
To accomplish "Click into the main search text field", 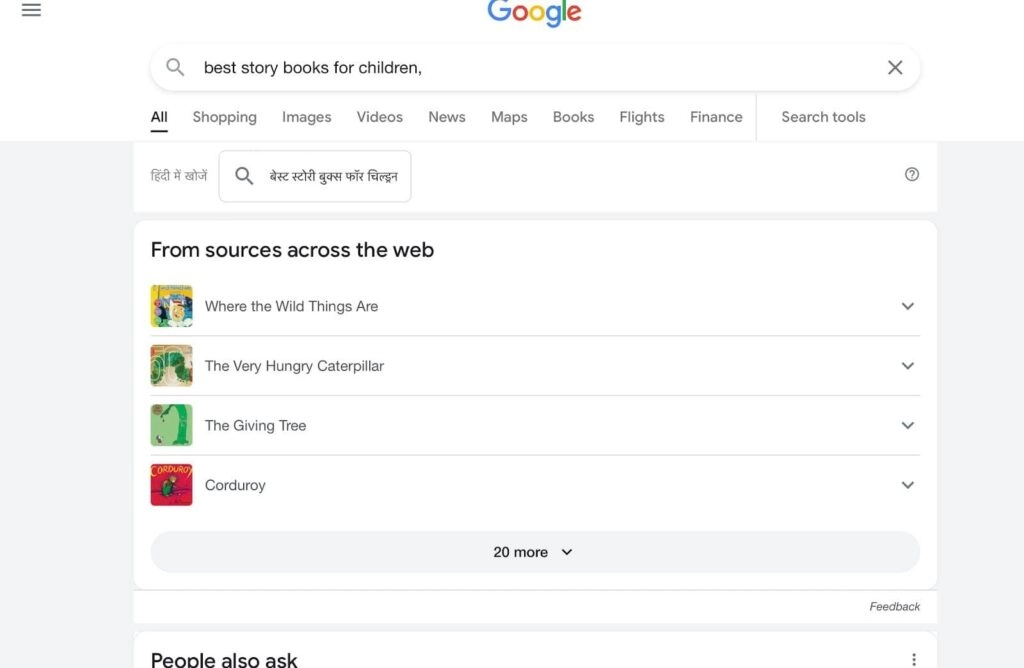I will [x=530, y=67].
